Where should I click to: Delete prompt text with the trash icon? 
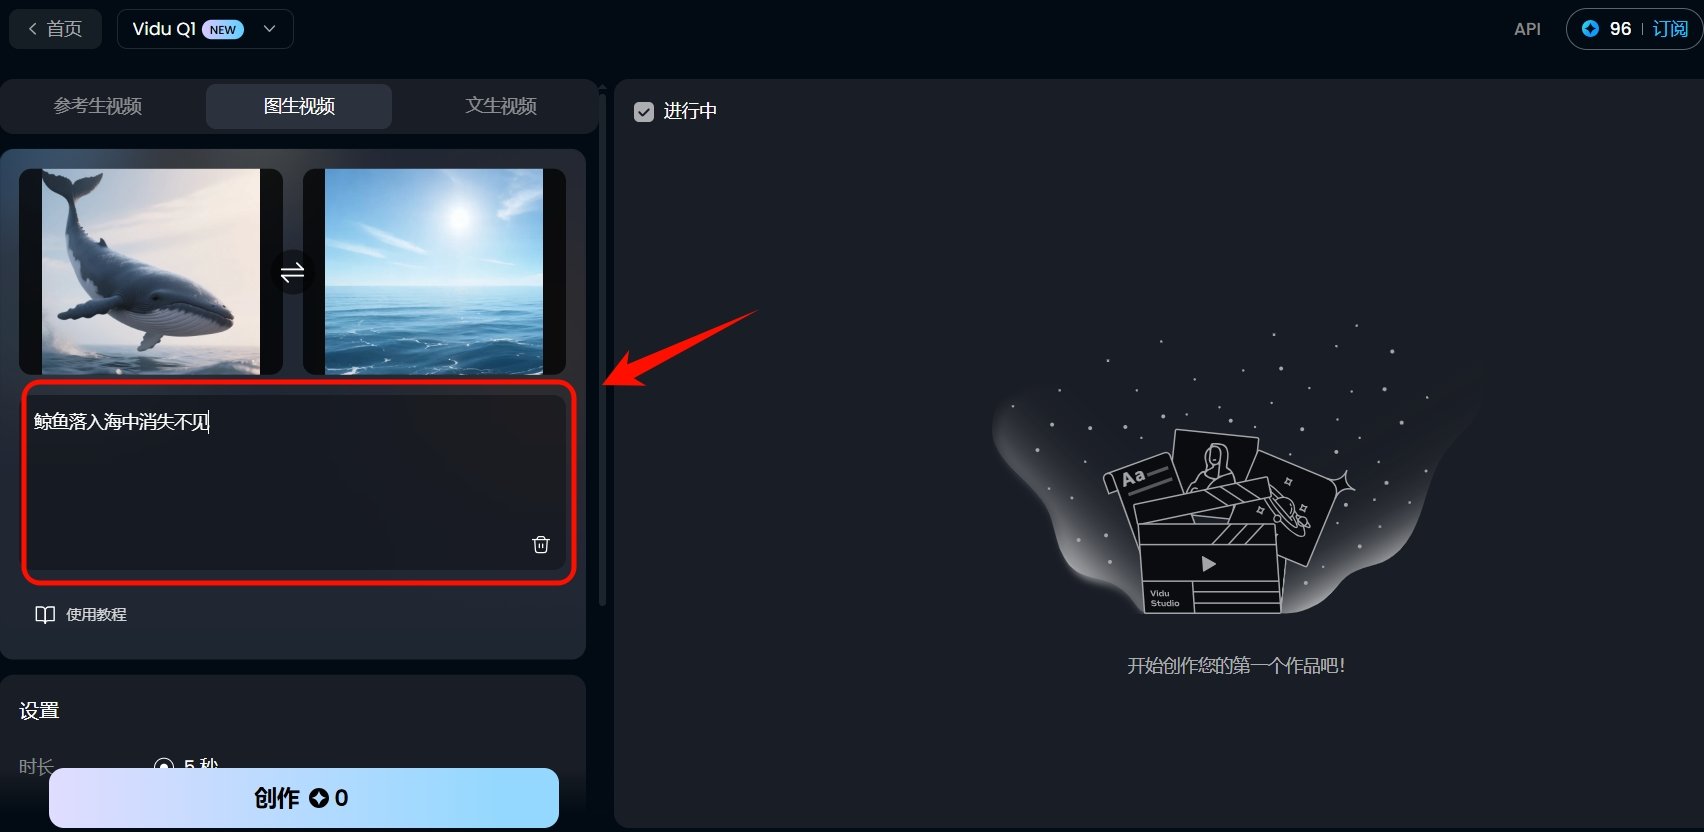[x=541, y=544]
